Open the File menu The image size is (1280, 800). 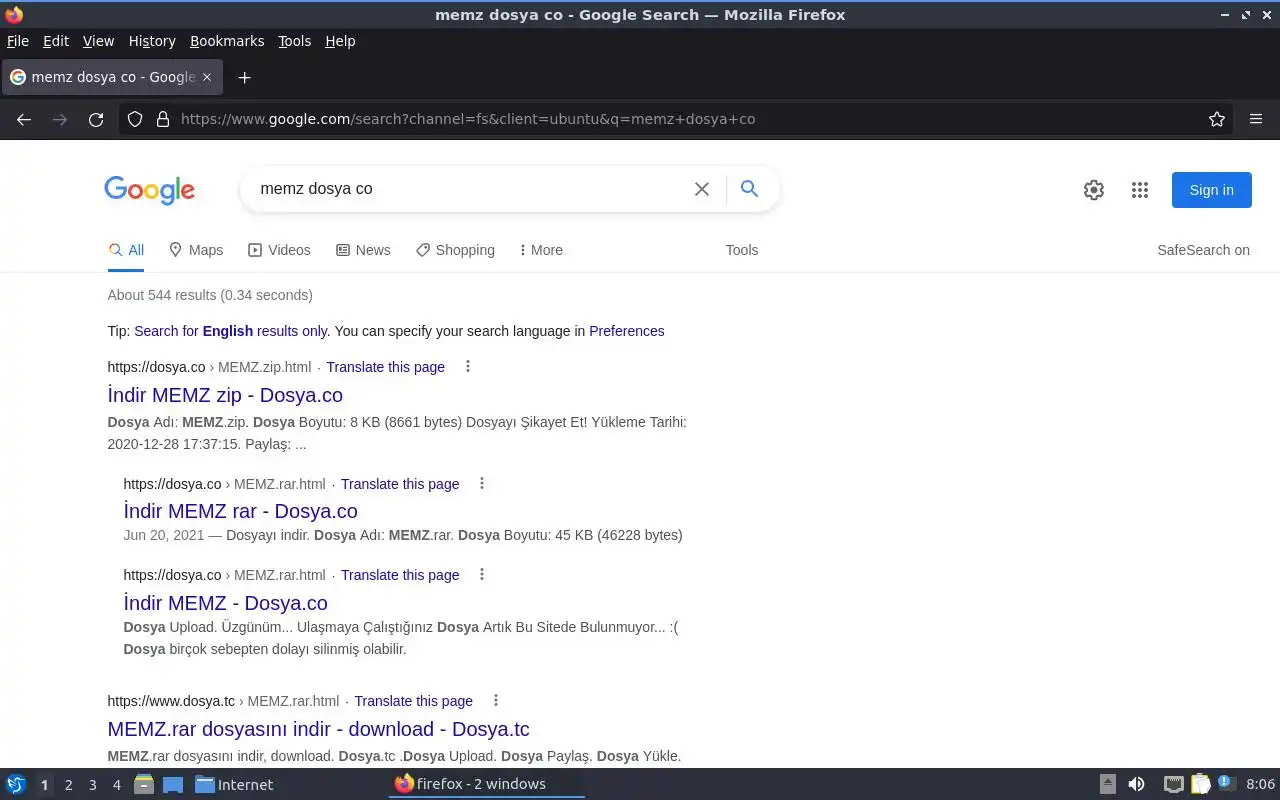(18, 41)
